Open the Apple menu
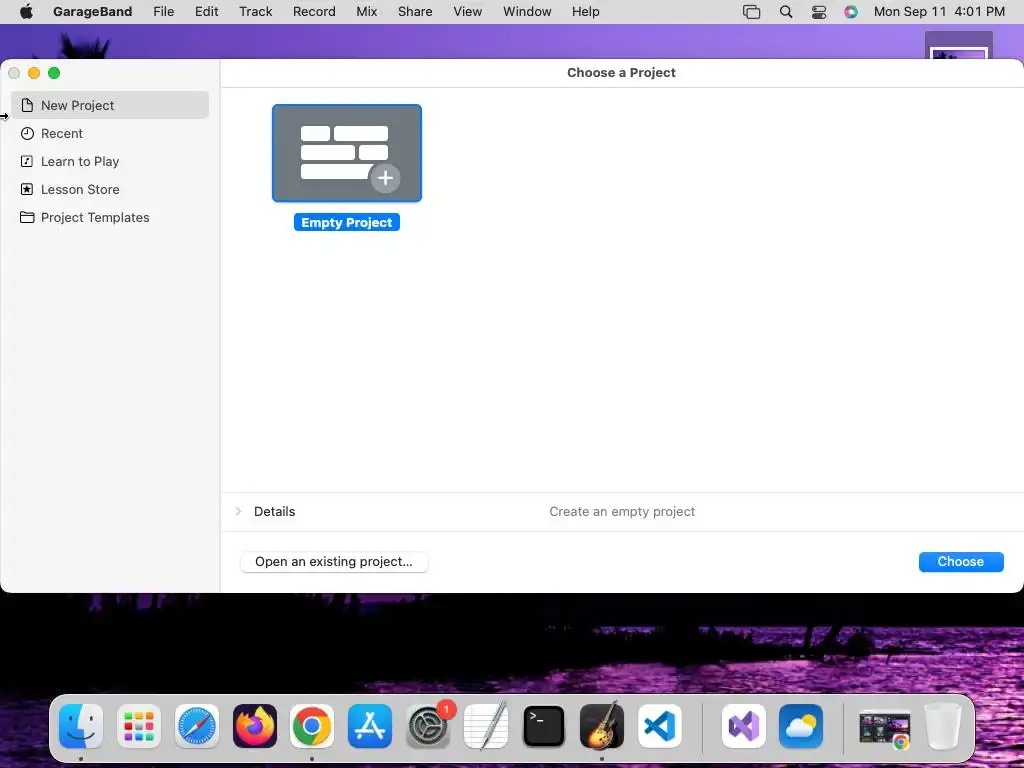Viewport: 1024px width, 768px height. (x=26, y=12)
